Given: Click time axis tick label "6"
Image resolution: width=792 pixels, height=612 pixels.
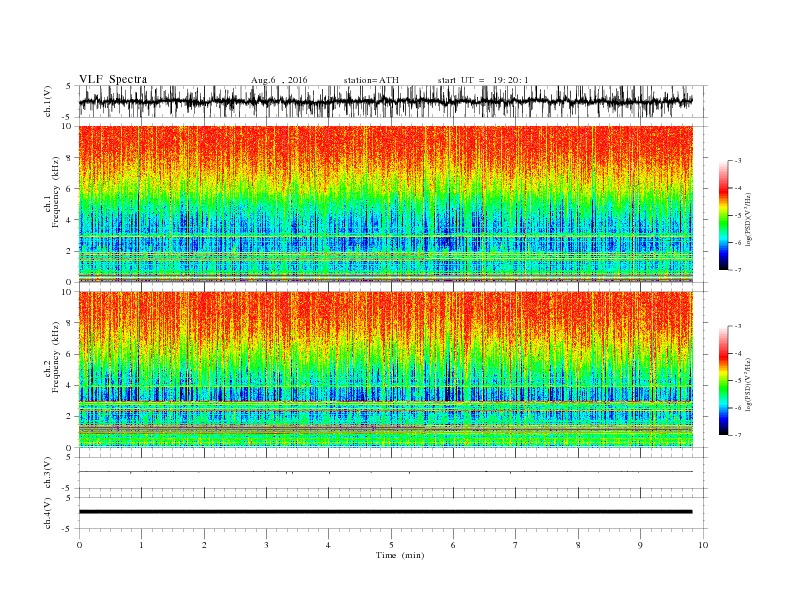Looking at the screenshot, I should tap(453, 545).
